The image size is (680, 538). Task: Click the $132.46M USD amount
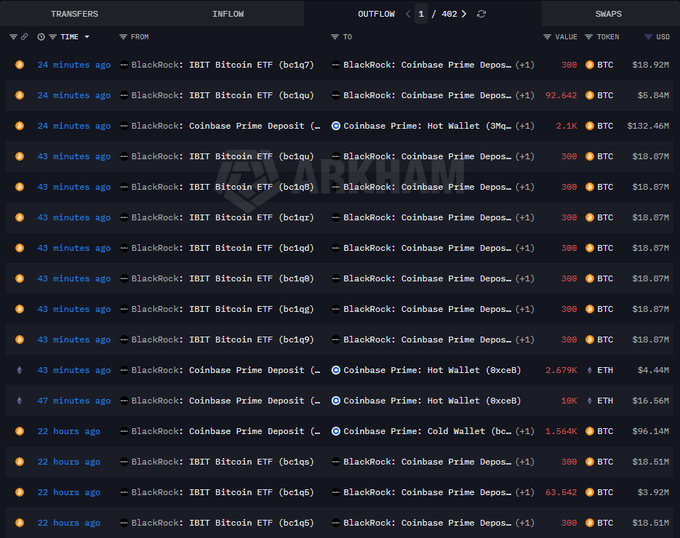pos(648,126)
